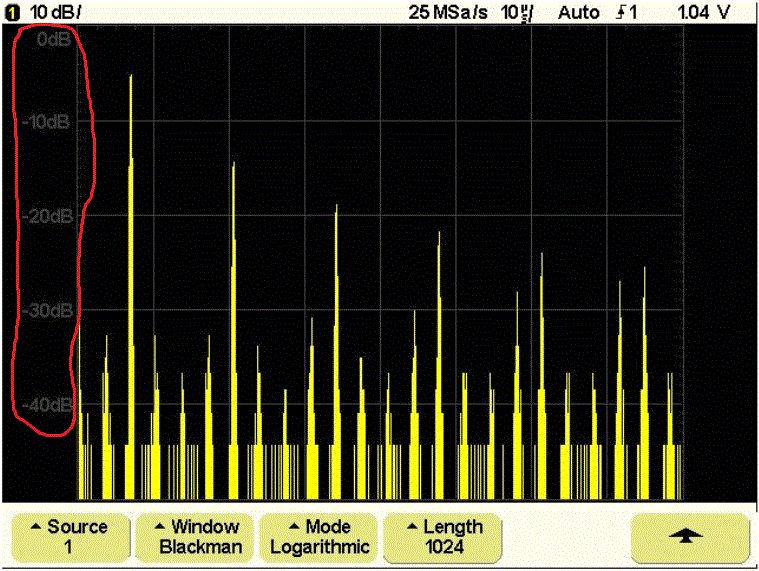
Task: Open the Source 1 softkey menu
Action: (71, 538)
